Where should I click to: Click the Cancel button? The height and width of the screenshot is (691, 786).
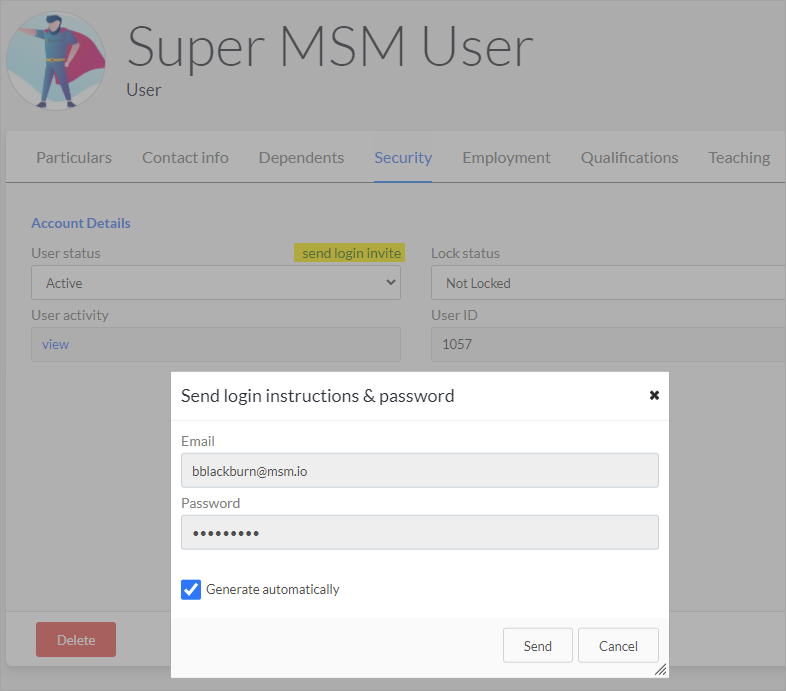coord(618,645)
